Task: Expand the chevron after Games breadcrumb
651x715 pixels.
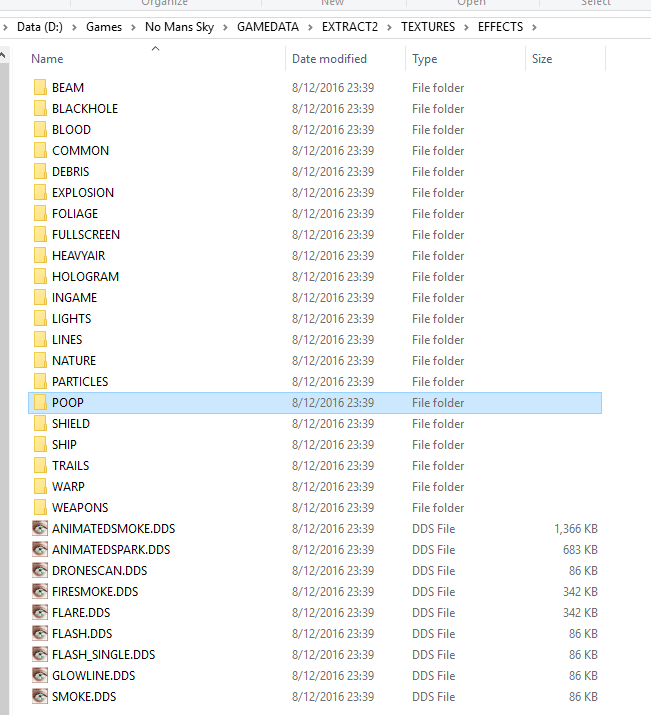Action: click(x=133, y=27)
